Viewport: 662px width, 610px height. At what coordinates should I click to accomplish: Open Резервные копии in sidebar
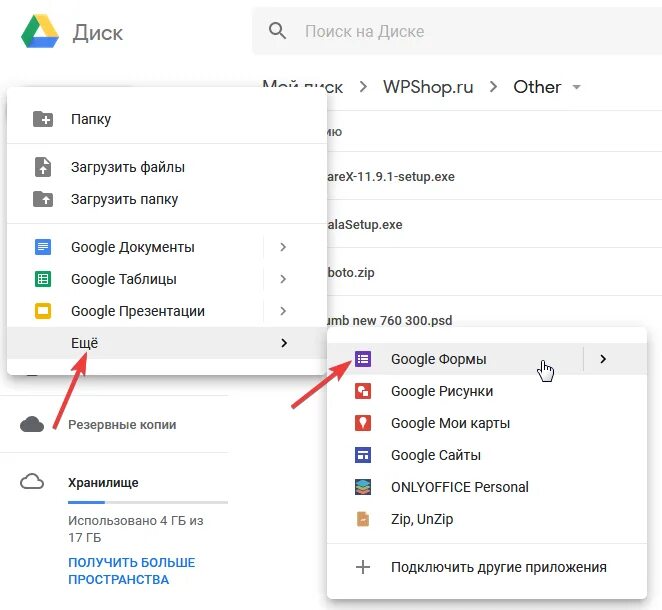coord(122,425)
